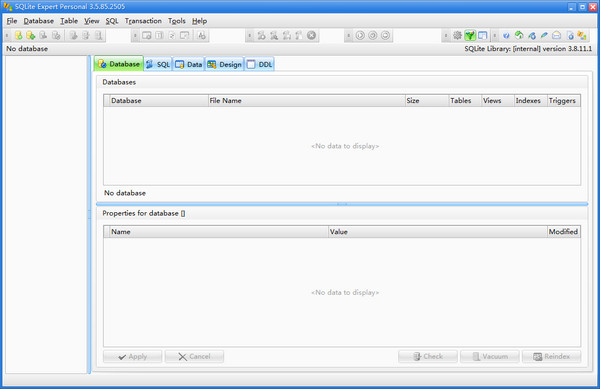Click the Commit Transaction circle icon
The image size is (600, 389).
pyautogui.click(x=373, y=36)
